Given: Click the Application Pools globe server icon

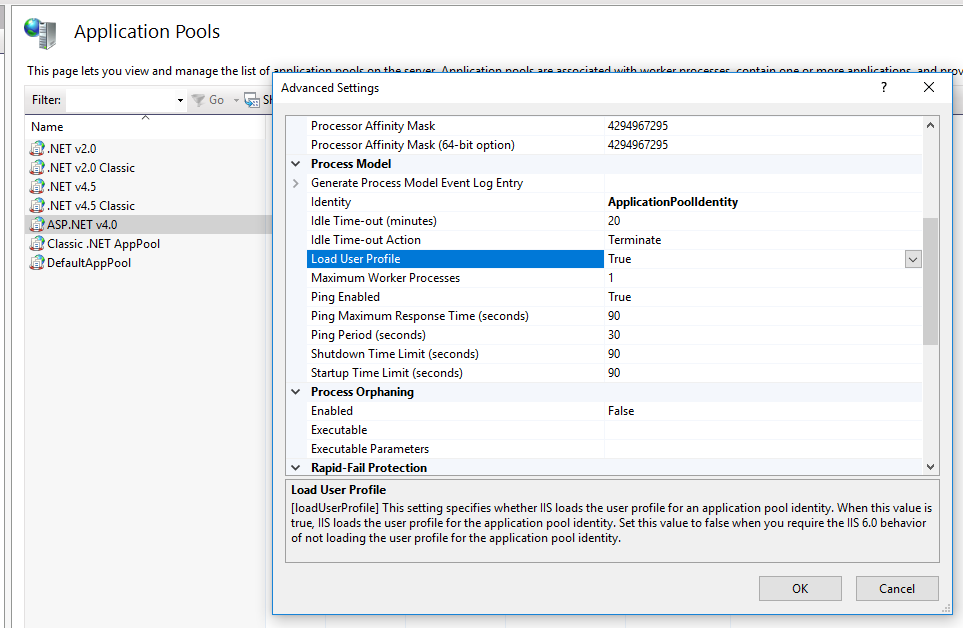Looking at the screenshot, I should (41, 33).
